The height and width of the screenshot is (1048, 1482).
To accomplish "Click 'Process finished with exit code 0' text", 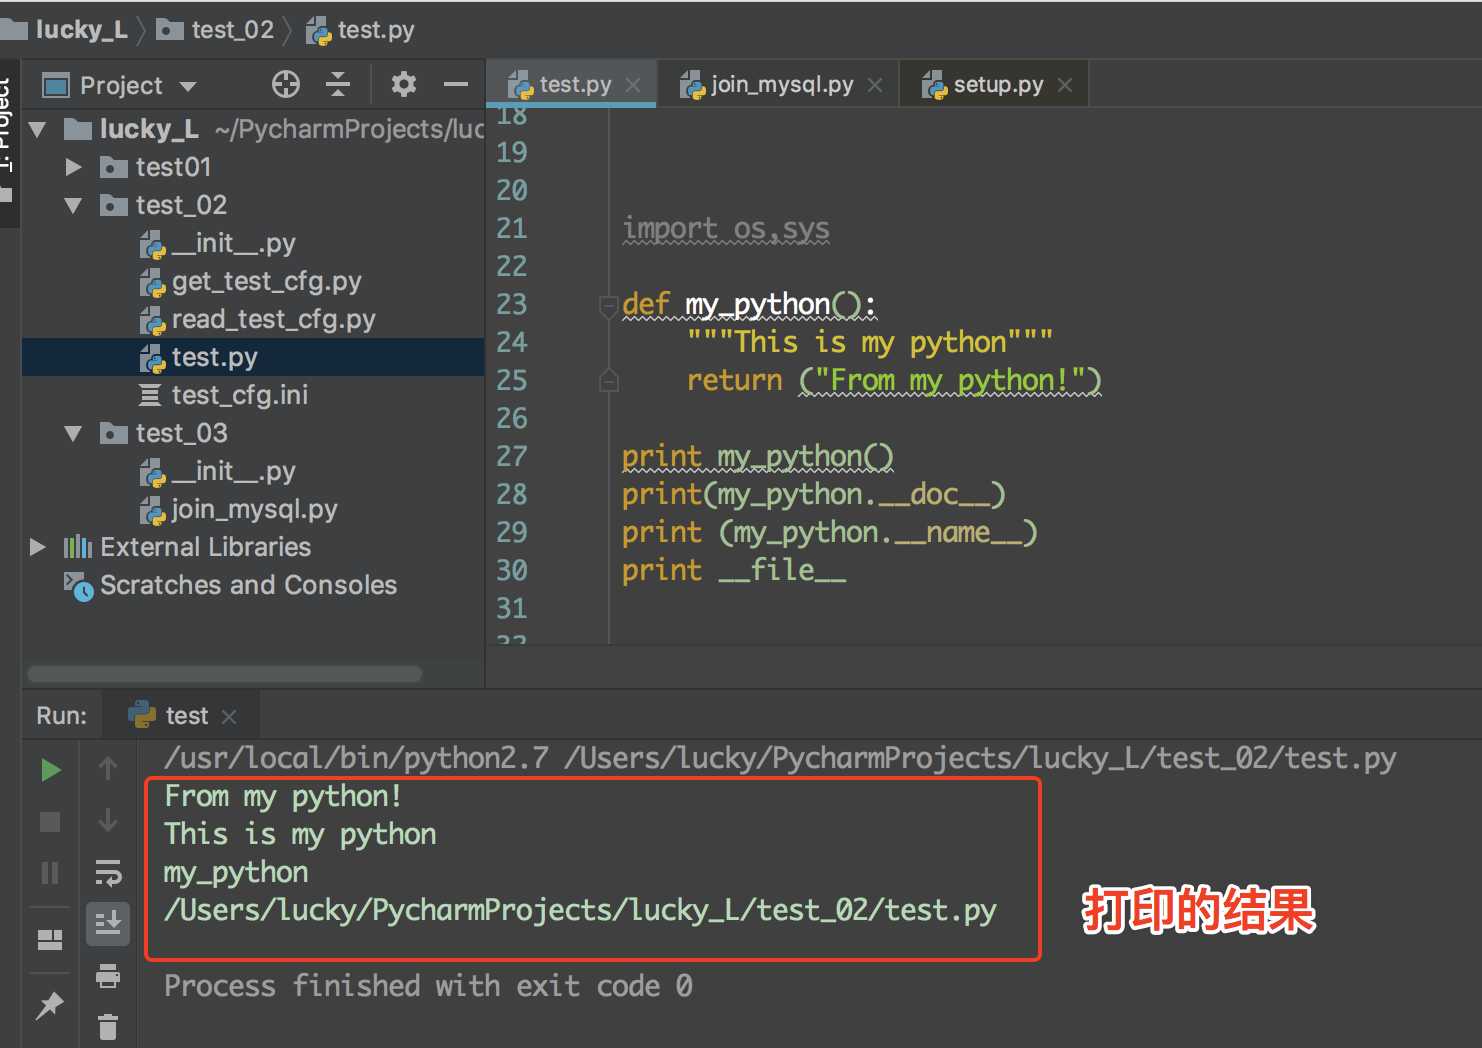I will (428, 986).
